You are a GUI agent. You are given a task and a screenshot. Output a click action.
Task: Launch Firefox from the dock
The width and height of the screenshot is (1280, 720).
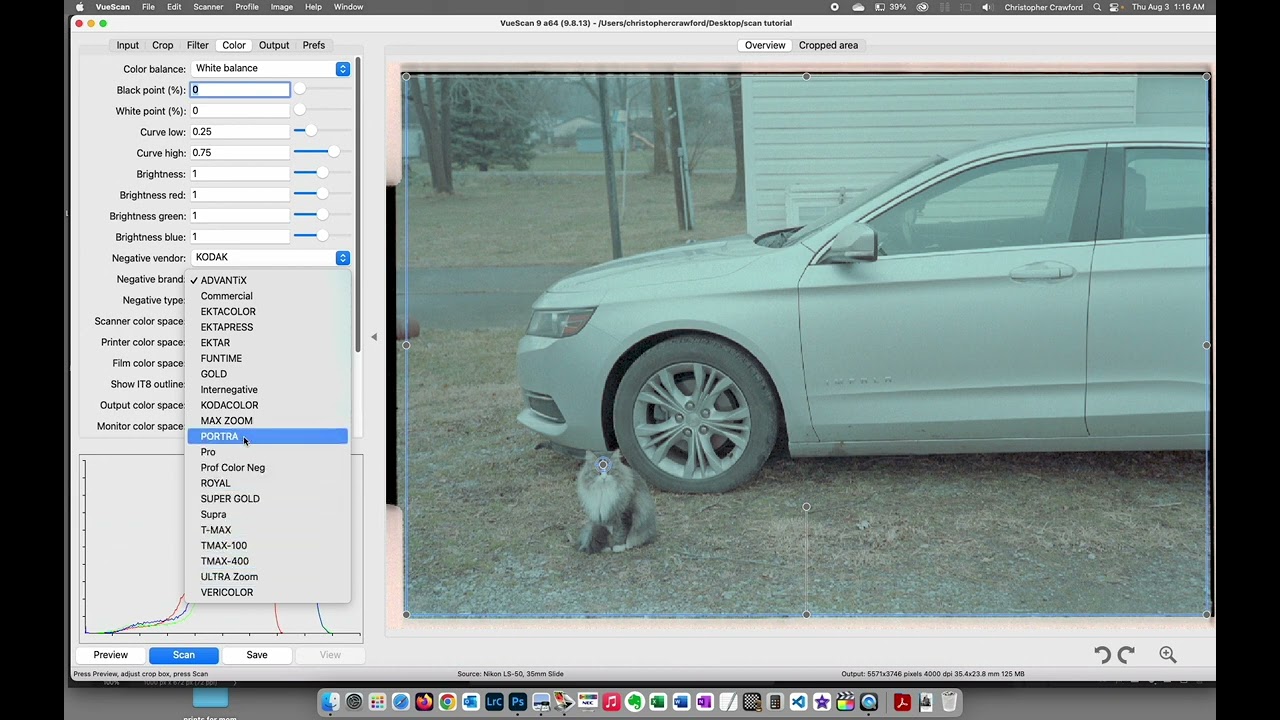click(424, 702)
